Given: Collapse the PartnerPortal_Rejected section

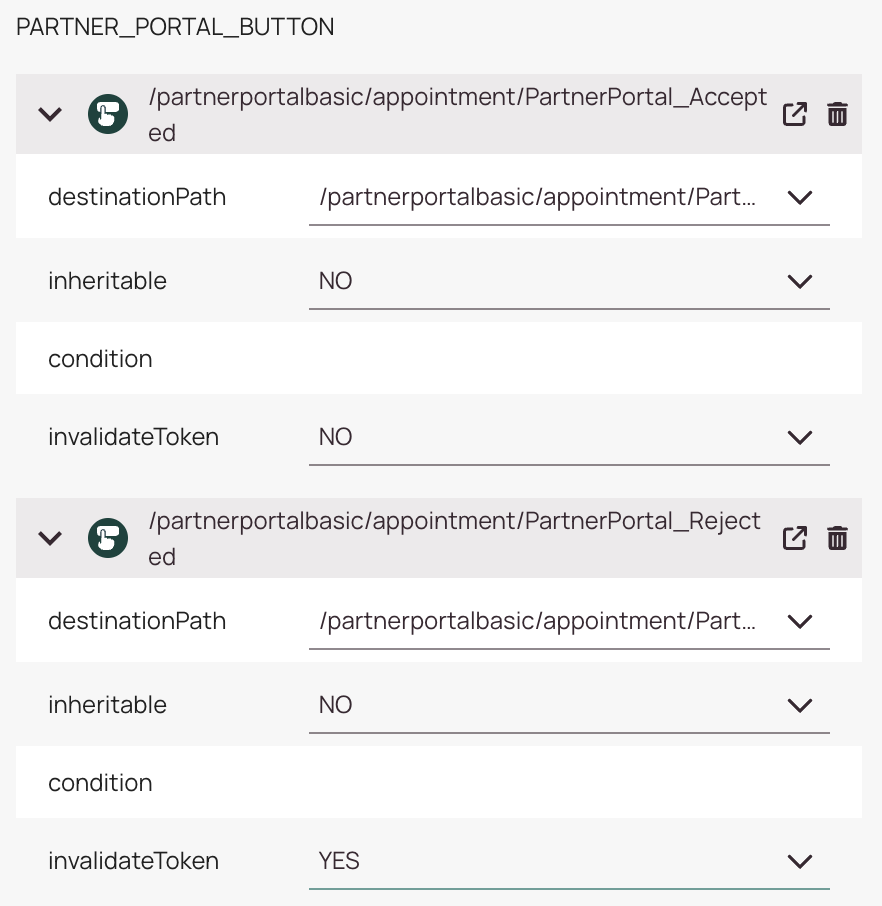Looking at the screenshot, I should click(x=49, y=538).
